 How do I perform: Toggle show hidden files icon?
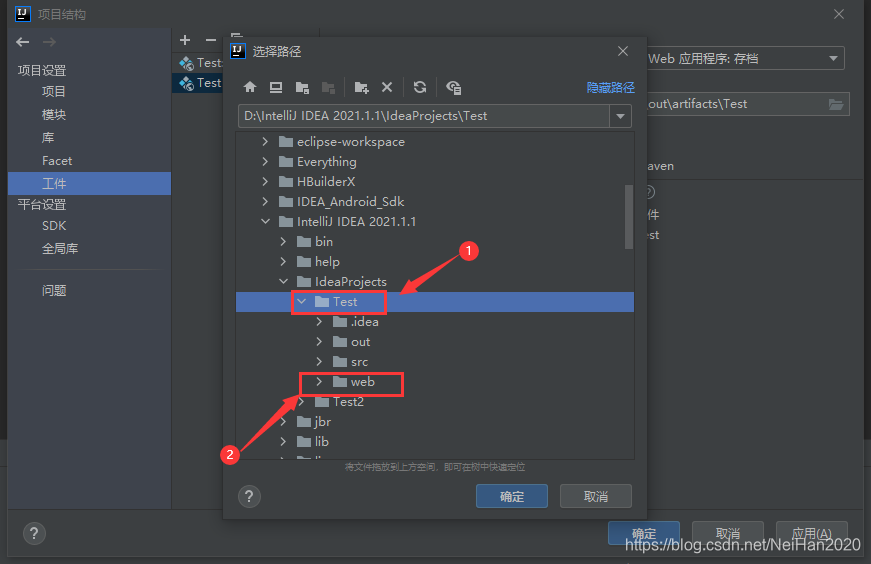click(453, 87)
